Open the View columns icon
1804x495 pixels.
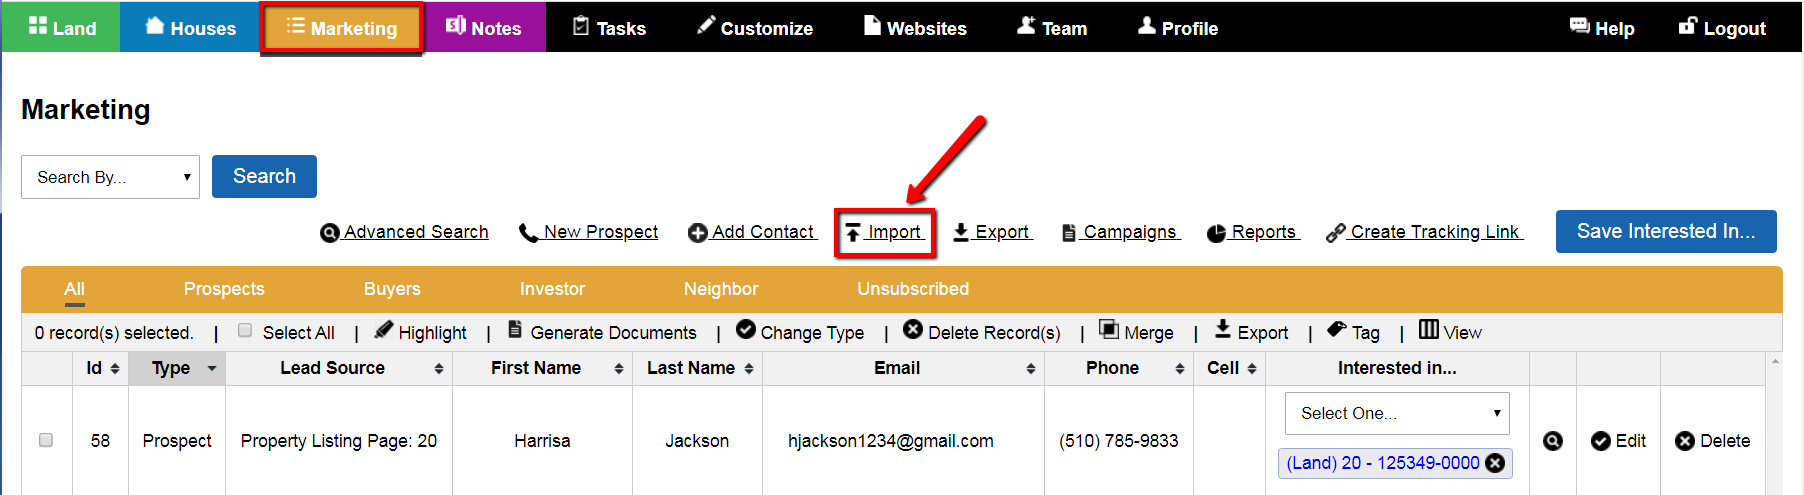(x=1428, y=330)
